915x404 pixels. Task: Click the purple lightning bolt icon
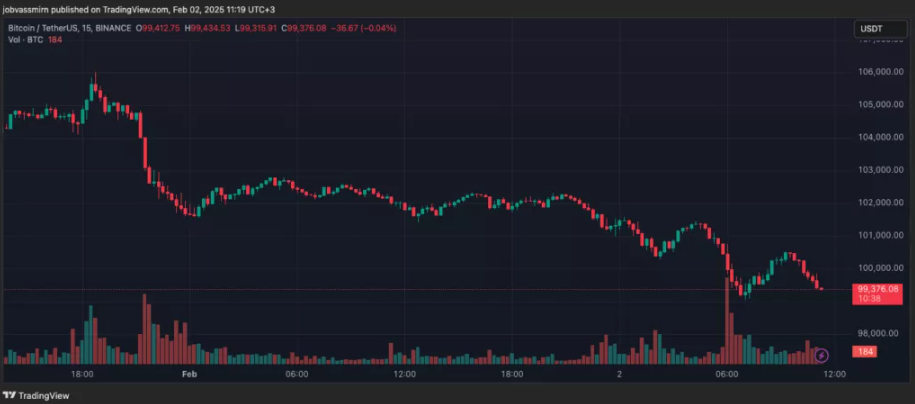[821, 354]
